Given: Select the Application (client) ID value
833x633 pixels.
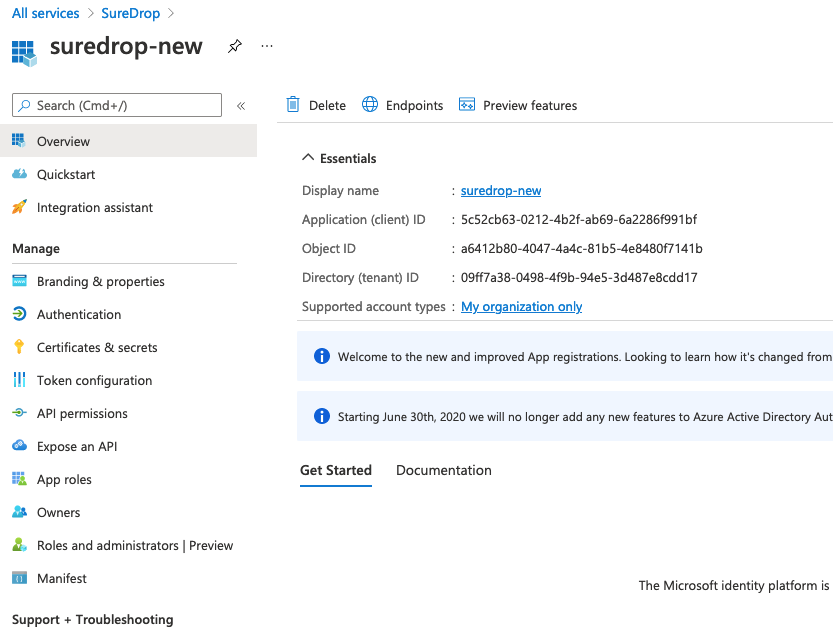Looking at the screenshot, I should click(579, 219).
